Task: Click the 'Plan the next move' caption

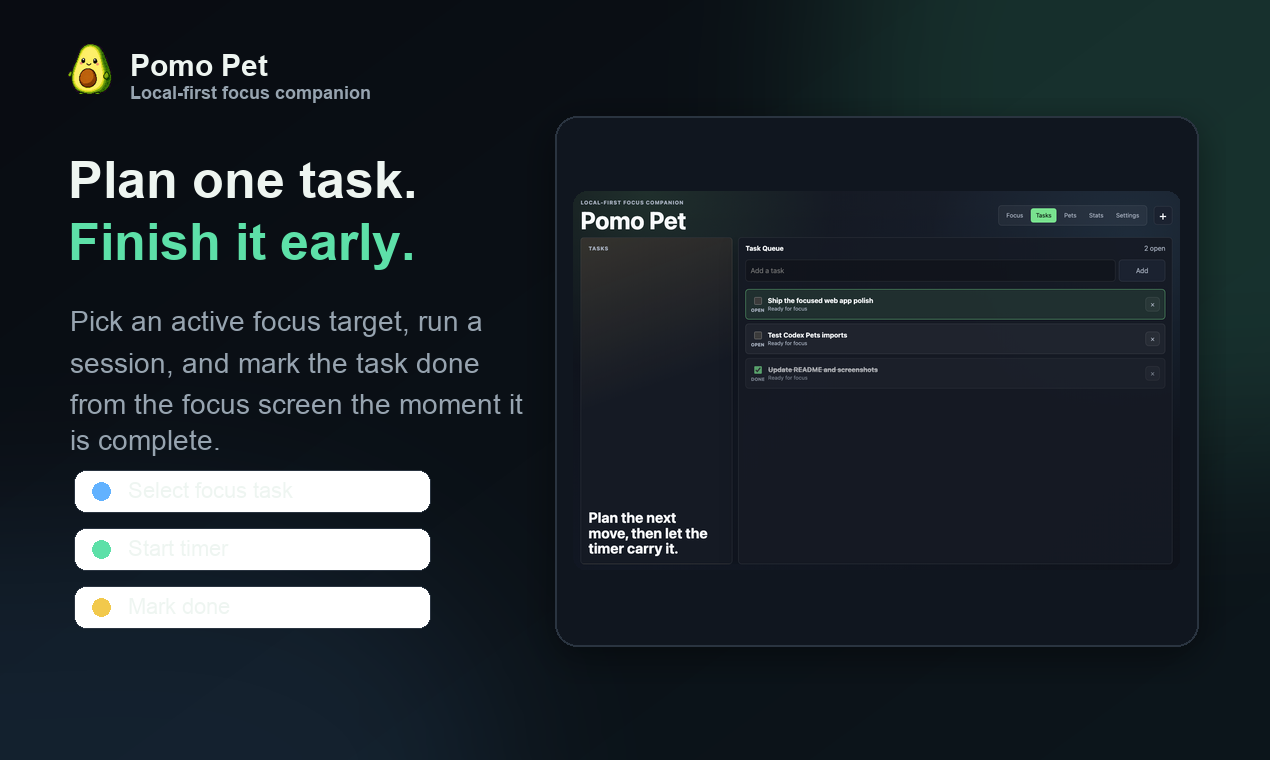Action: (x=648, y=533)
